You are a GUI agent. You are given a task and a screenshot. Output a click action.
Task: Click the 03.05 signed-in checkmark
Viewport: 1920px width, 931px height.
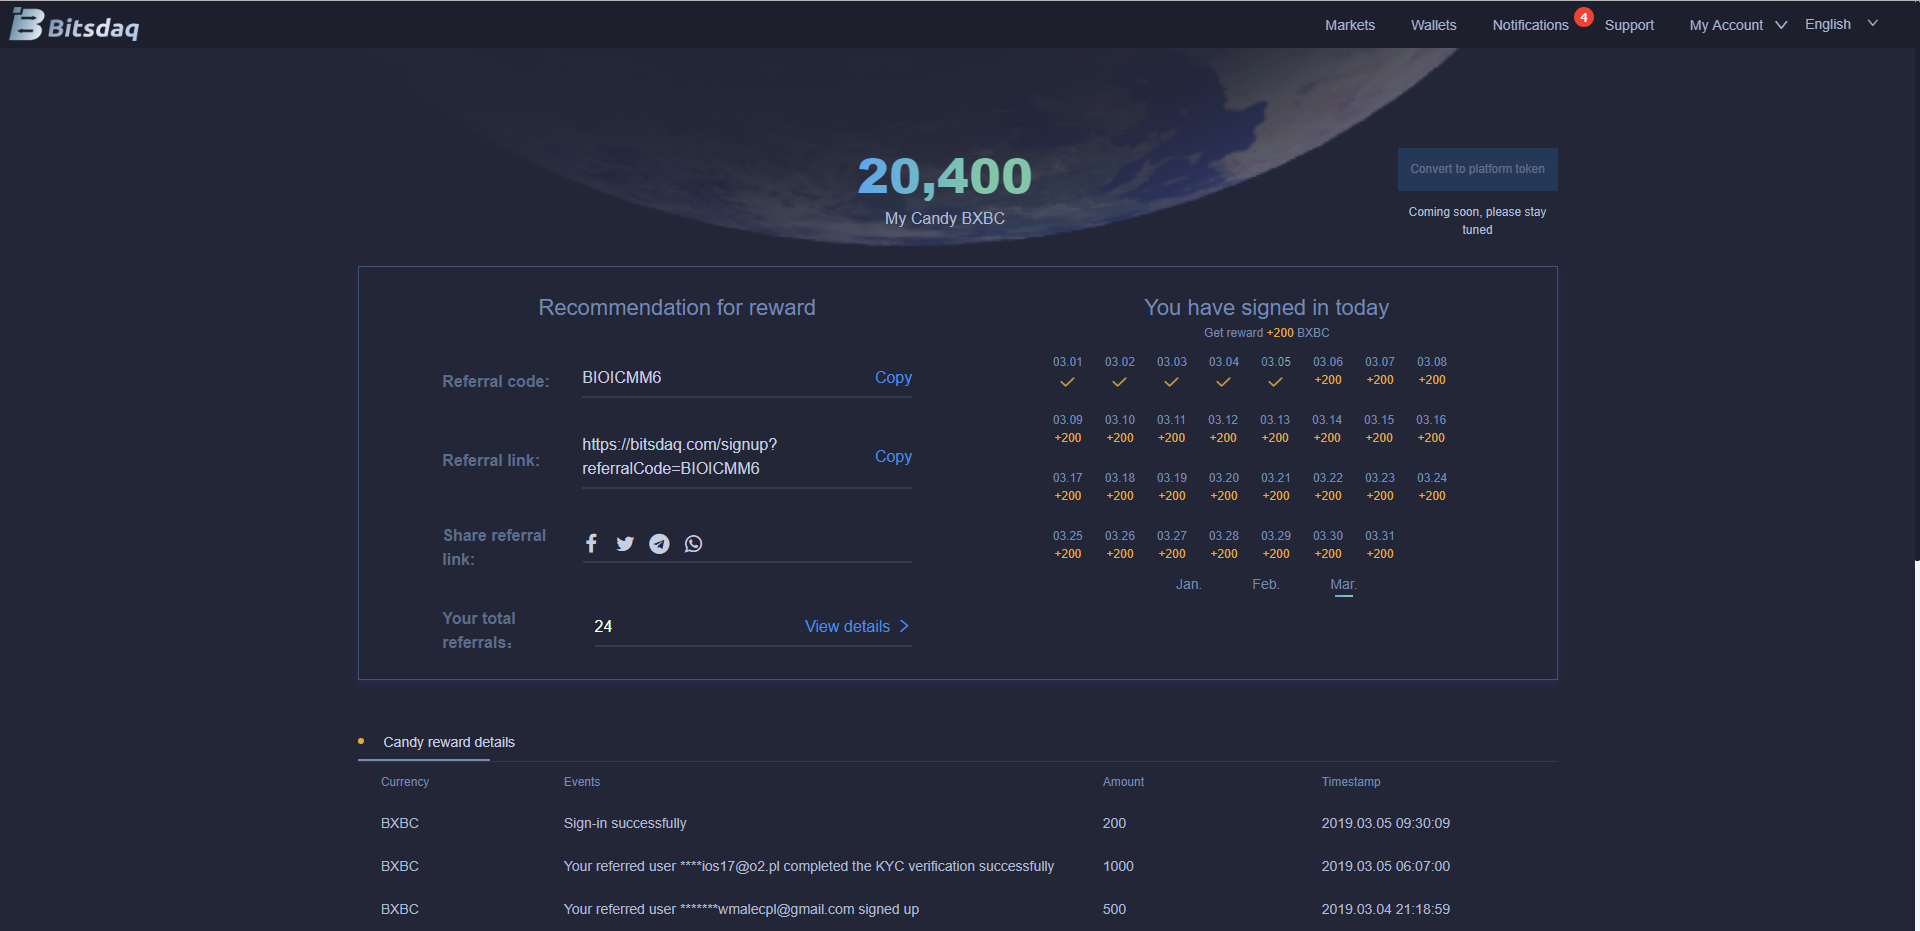pos(1275,382)
